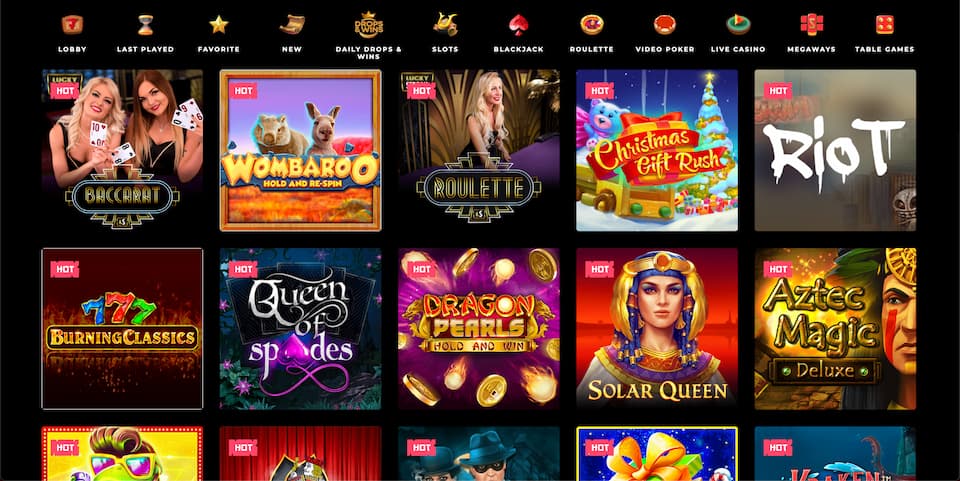960x481 pixels.
Task: Select the Slots genie lamp icon
Action: tap(445, 24)
